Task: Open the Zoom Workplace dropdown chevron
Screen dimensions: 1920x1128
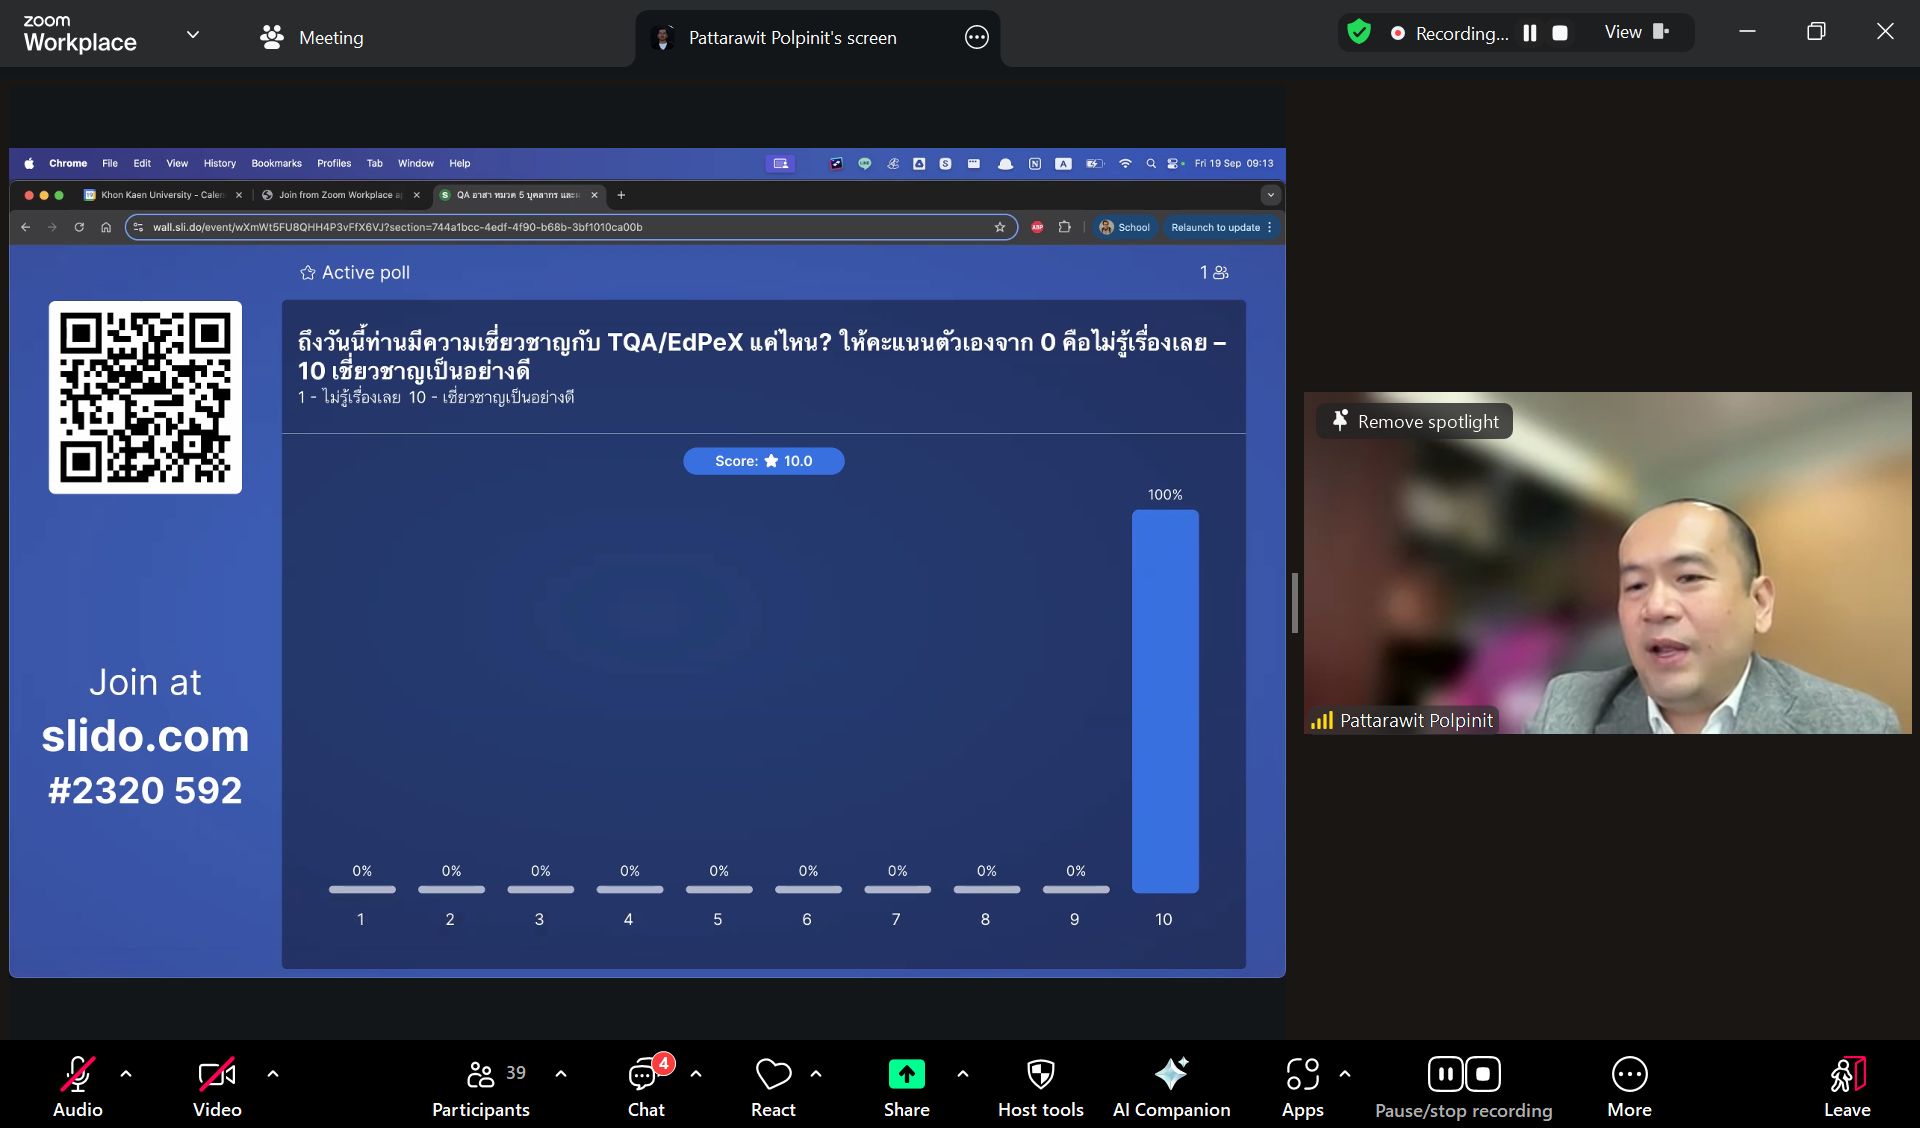Action: [193, 35]
